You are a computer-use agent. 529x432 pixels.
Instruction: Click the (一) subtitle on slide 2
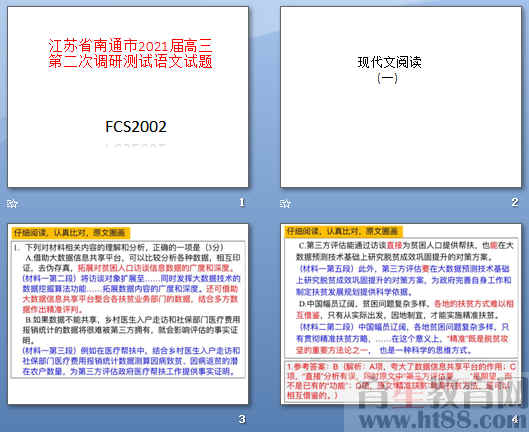click(x=387, y=78)
